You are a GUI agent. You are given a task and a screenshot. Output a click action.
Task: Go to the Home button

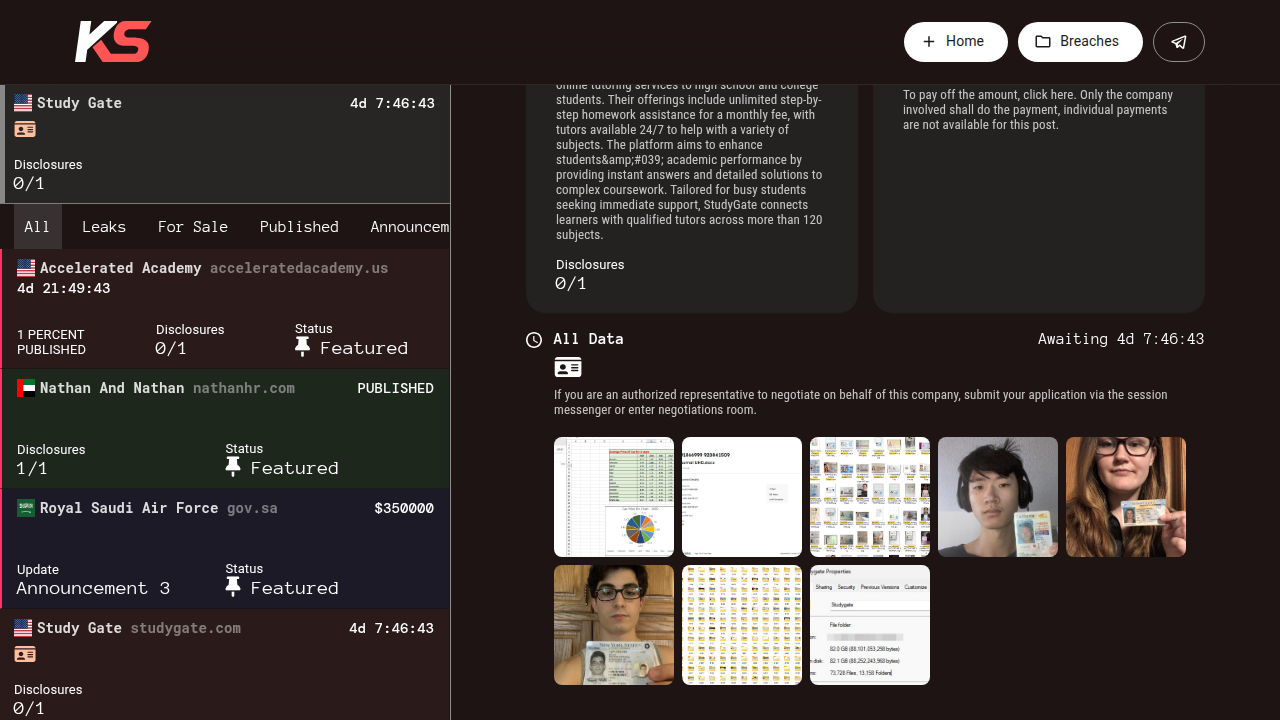pyautogui.click(x=955, y=42)
